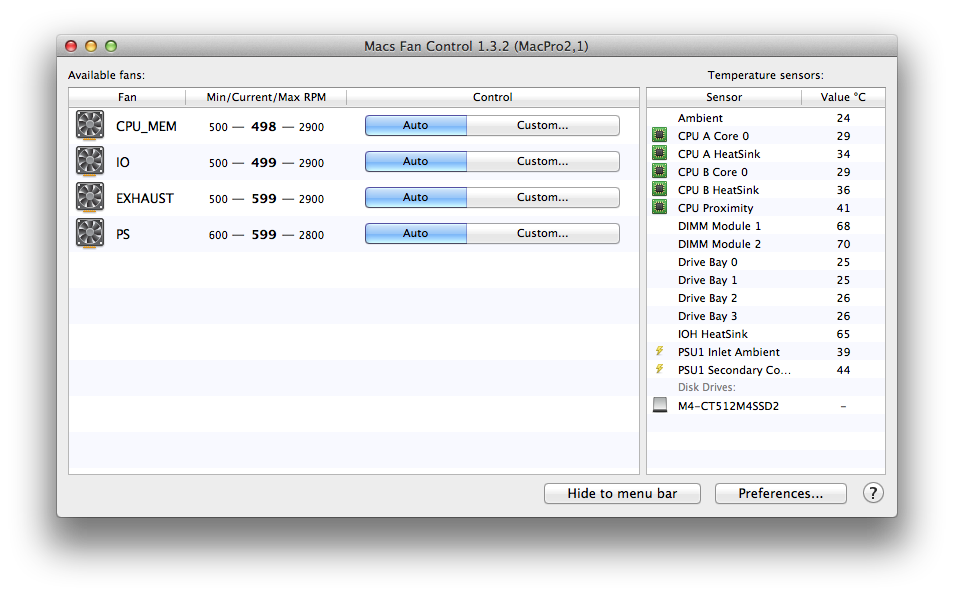Open Custom control for EXHAUST fan
The image size is (954, 596).
[543, 197]
